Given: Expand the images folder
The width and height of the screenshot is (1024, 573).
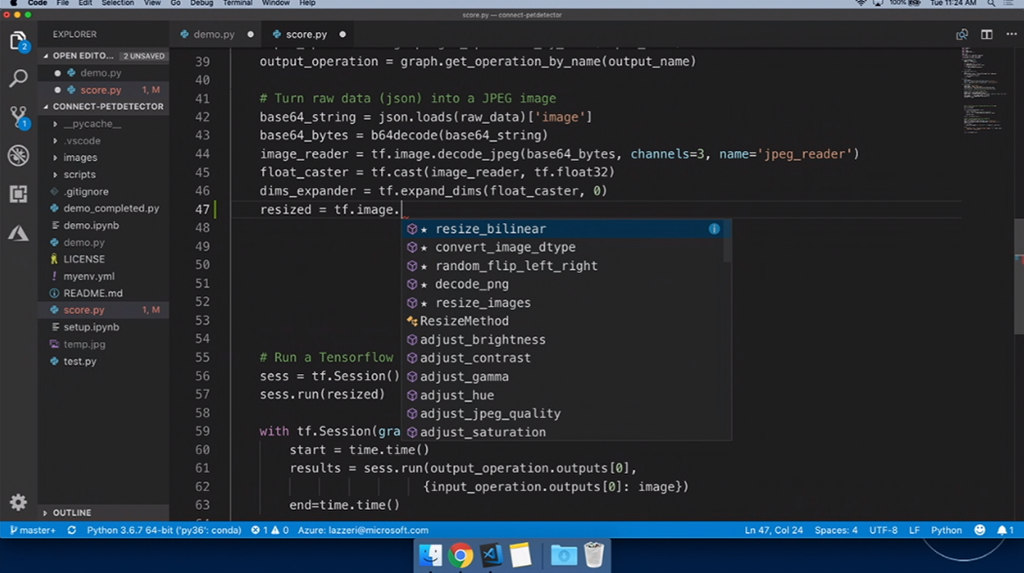Looking at the screenshot, I should (x=80, y=157).
